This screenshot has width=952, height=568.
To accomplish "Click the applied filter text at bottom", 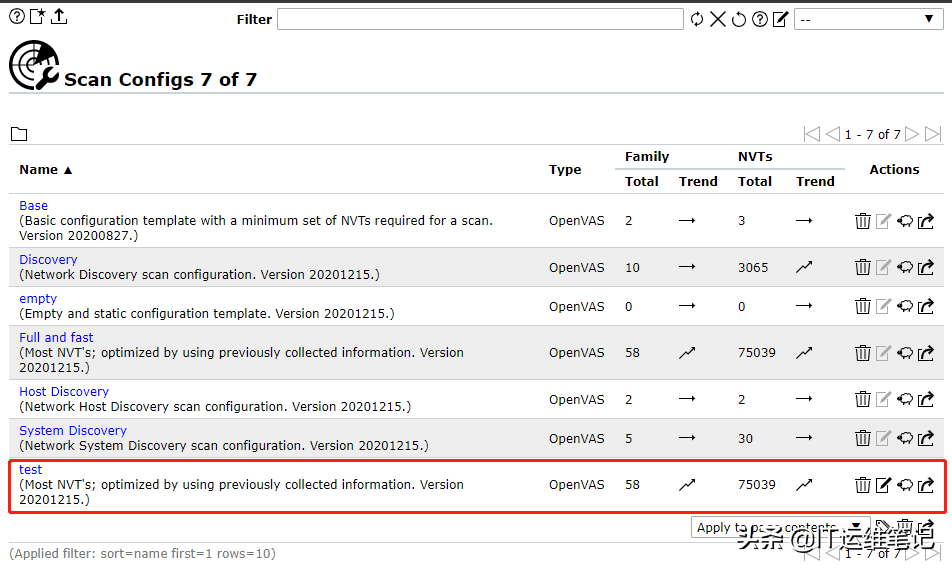I will (143, 554).
